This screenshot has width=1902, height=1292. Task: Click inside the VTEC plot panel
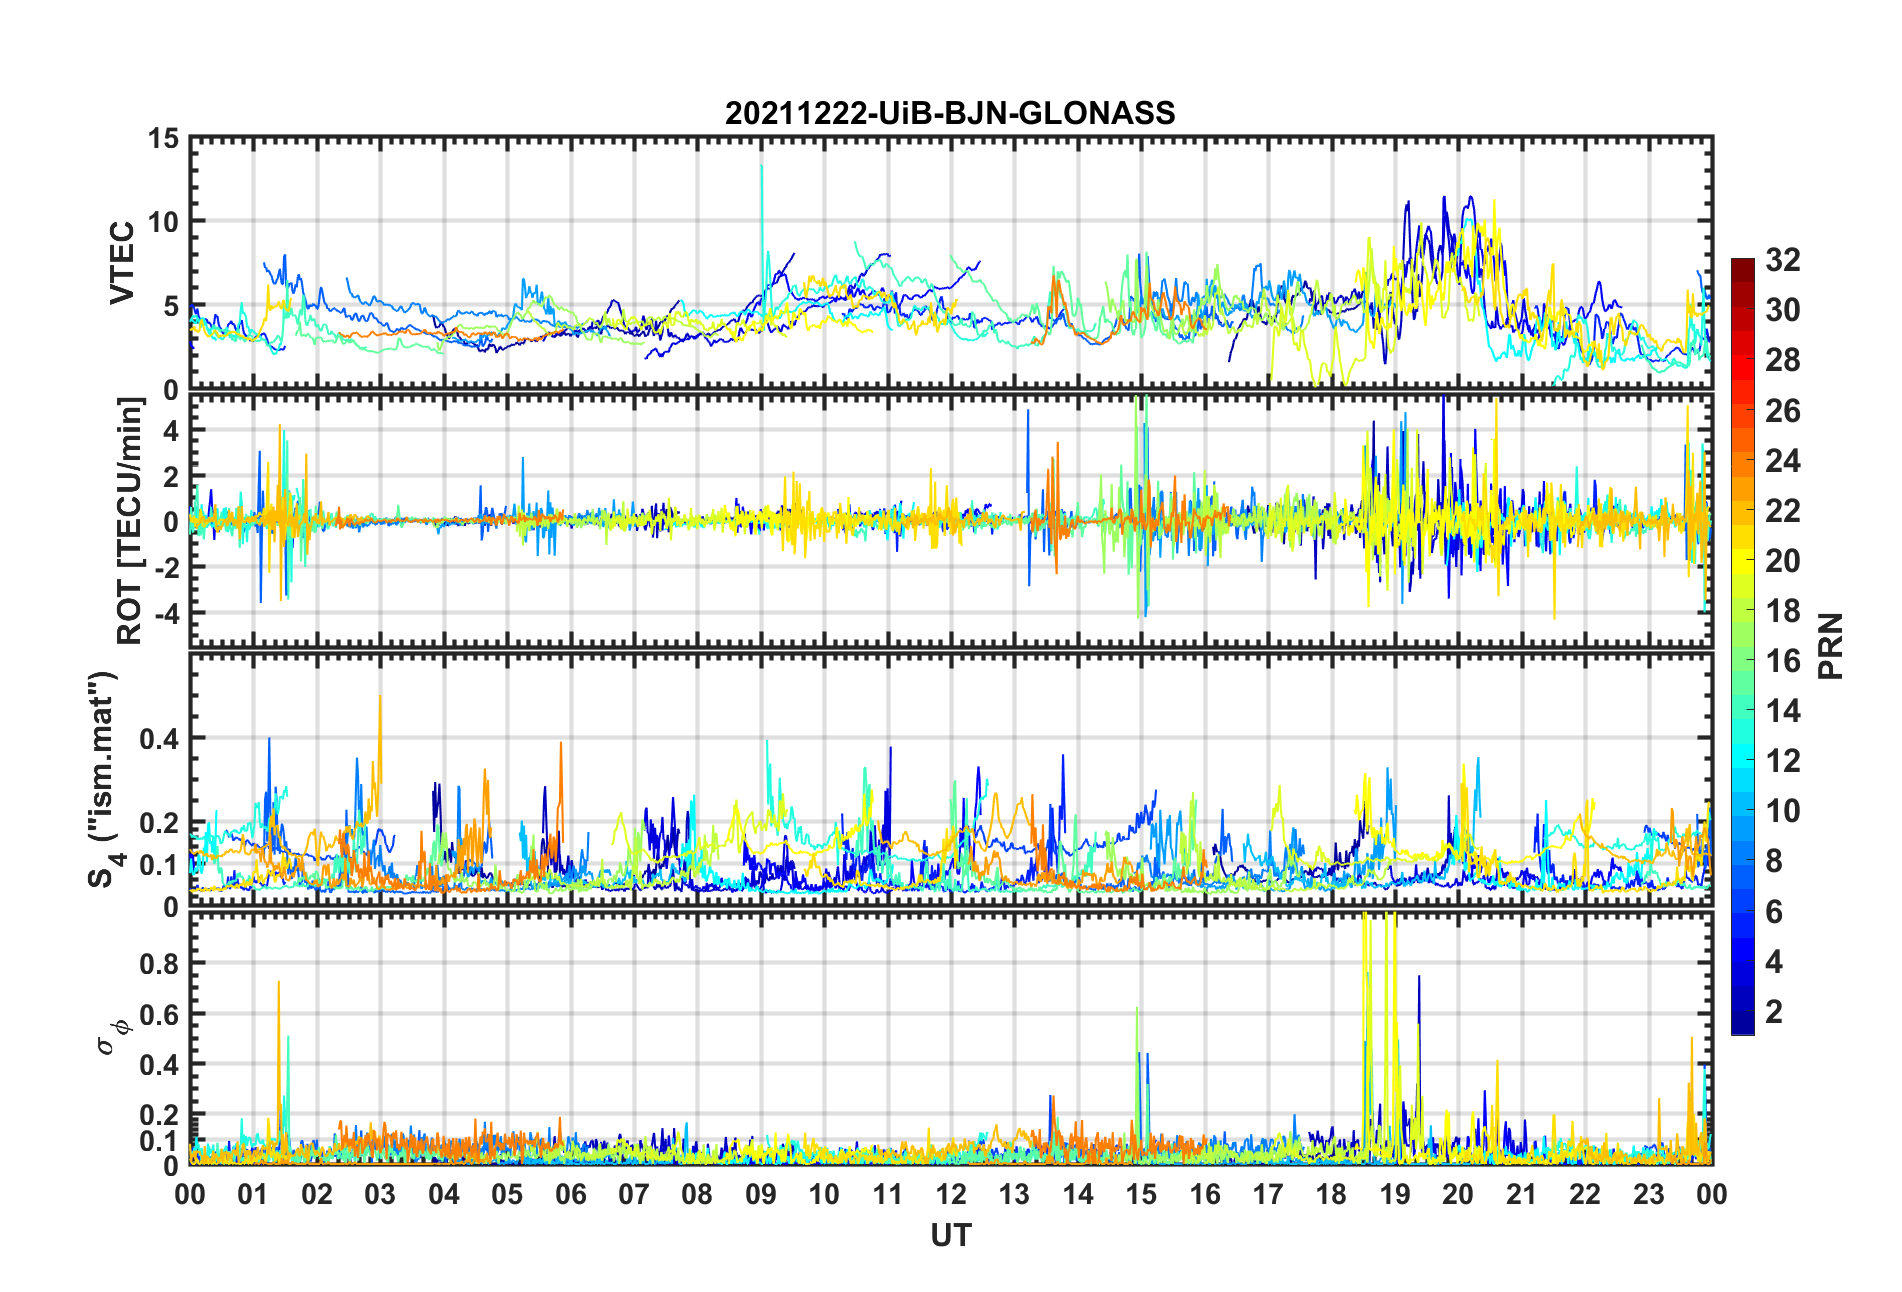click(951, 263)
